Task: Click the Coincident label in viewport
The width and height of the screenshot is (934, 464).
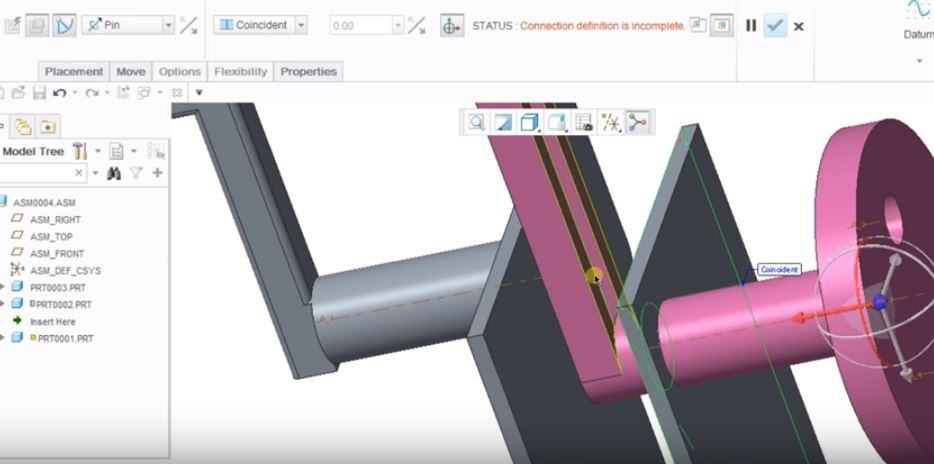Action: tap(777, 270)
